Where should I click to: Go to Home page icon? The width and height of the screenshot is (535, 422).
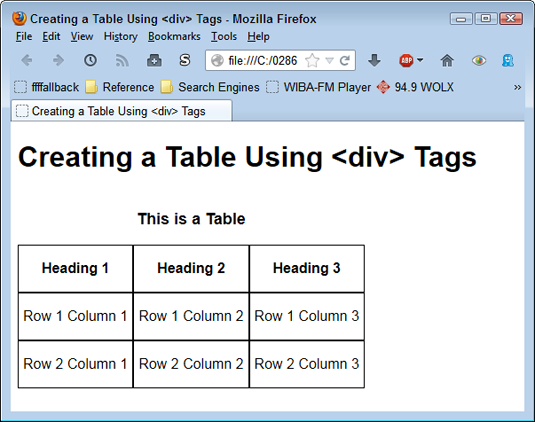coord(447,61)
